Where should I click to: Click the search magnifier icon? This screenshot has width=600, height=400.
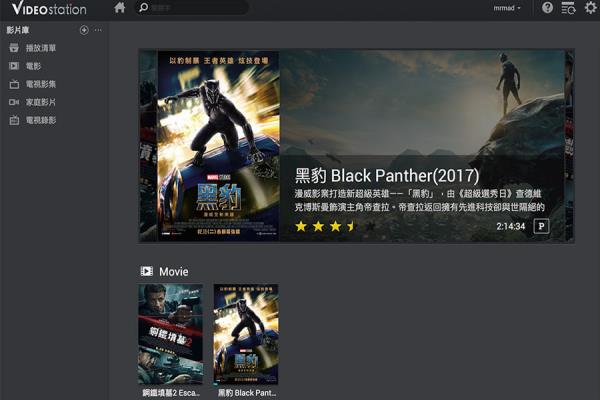(x=143, y=7)
